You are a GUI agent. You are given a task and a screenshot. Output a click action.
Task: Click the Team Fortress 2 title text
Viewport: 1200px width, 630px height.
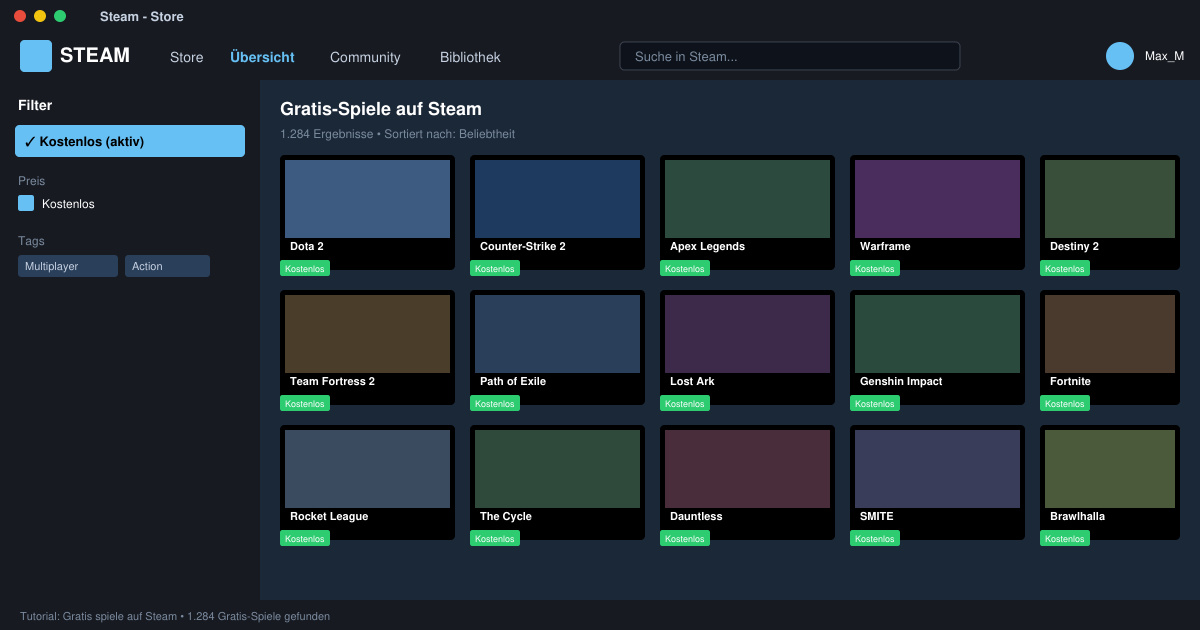(332, 381)
